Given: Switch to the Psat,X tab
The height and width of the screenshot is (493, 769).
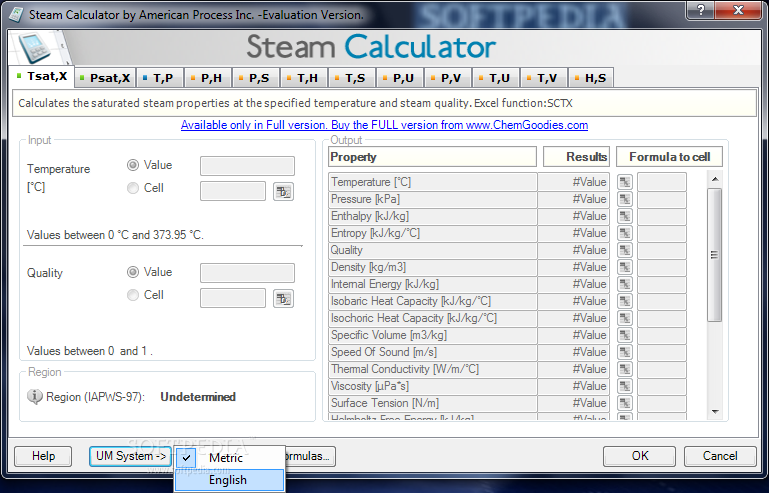Looking at the screenshot, I should click(x=105, y=78).
